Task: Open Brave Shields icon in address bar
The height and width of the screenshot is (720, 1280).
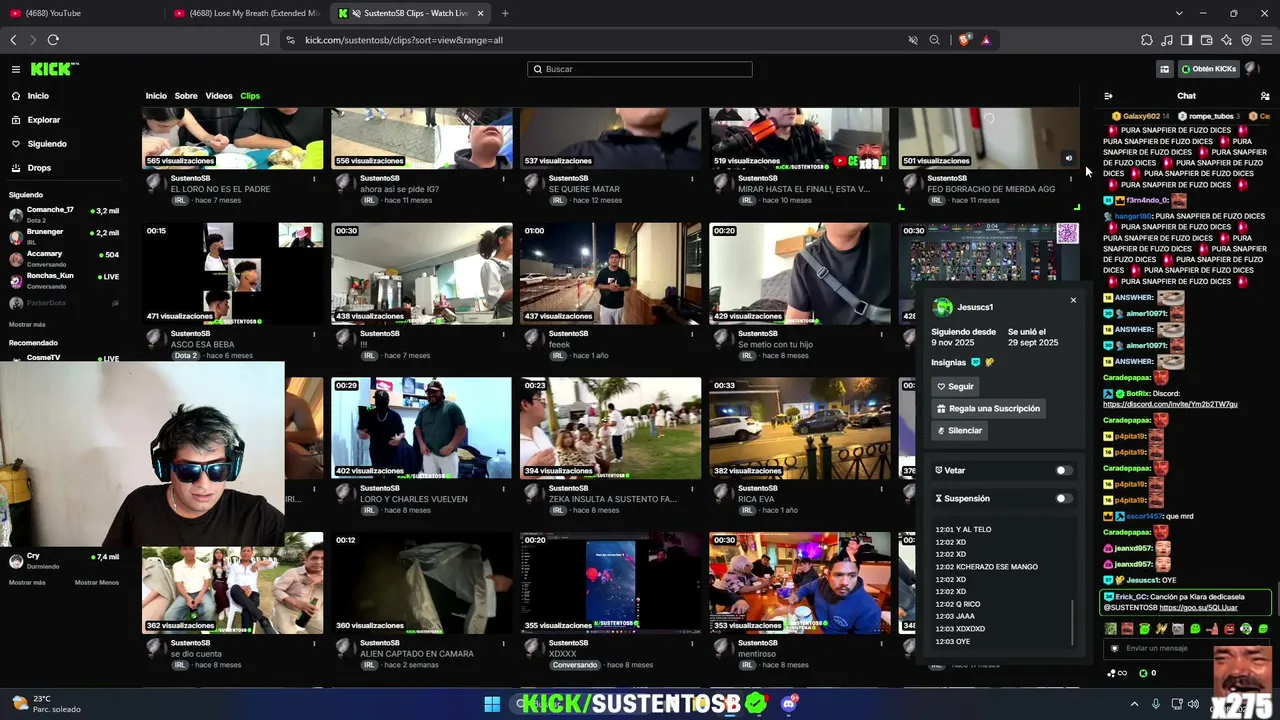Action: pos(964,40)
